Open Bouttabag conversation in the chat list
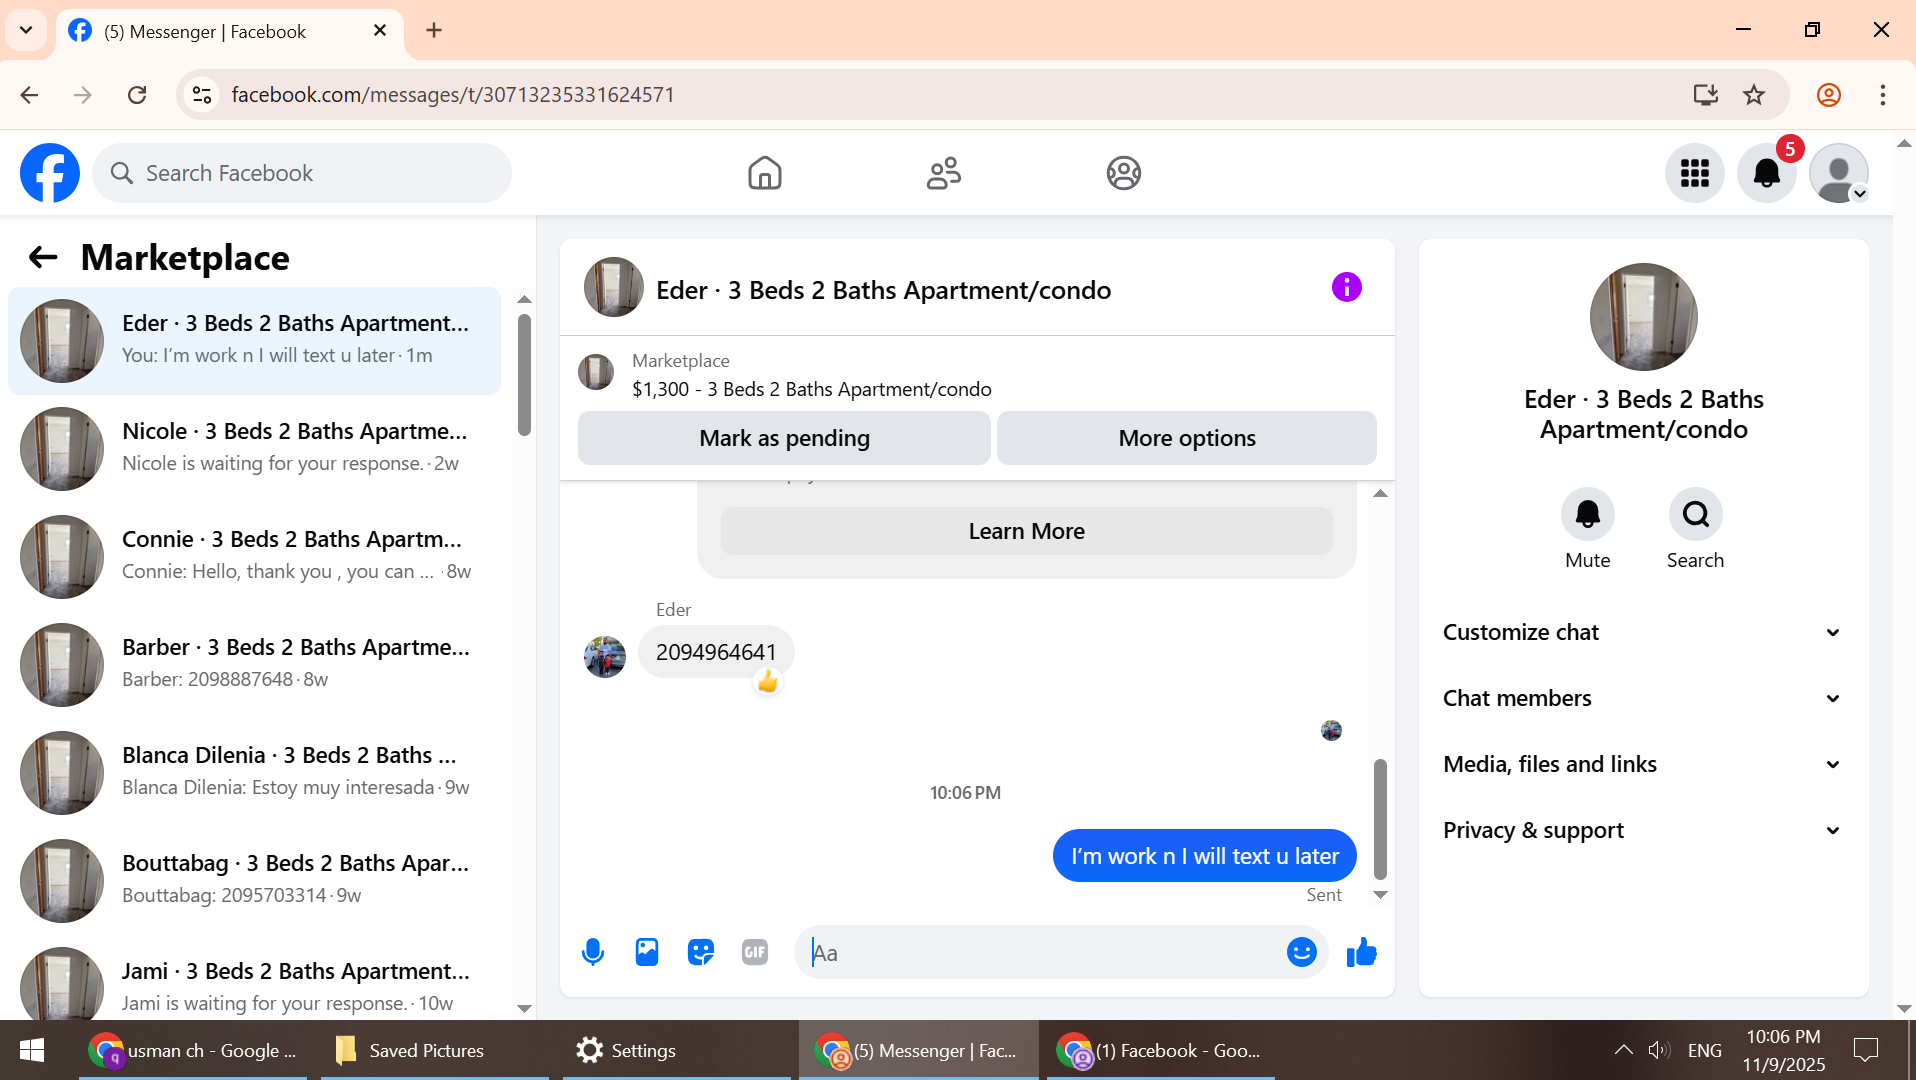 click(x=254, y=880)
